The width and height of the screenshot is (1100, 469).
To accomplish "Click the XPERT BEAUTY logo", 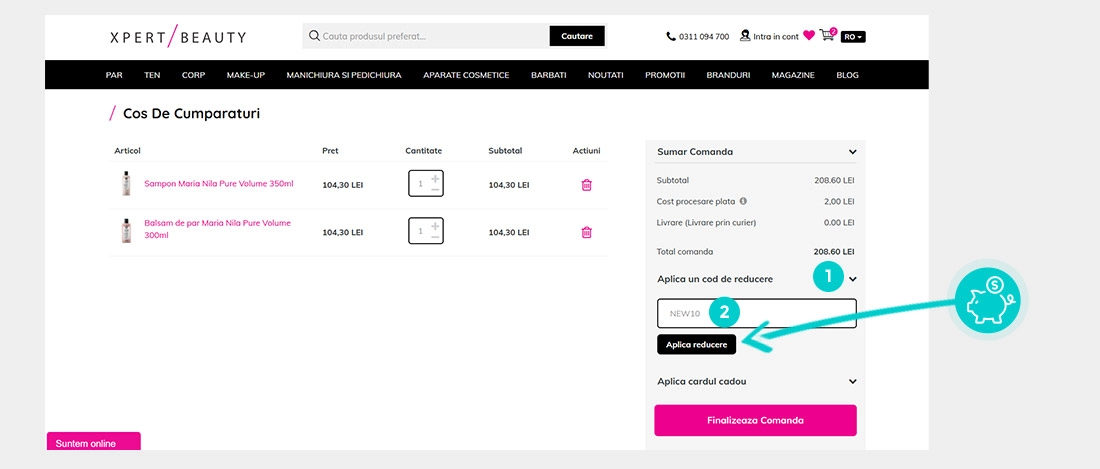I will (177, 36).
